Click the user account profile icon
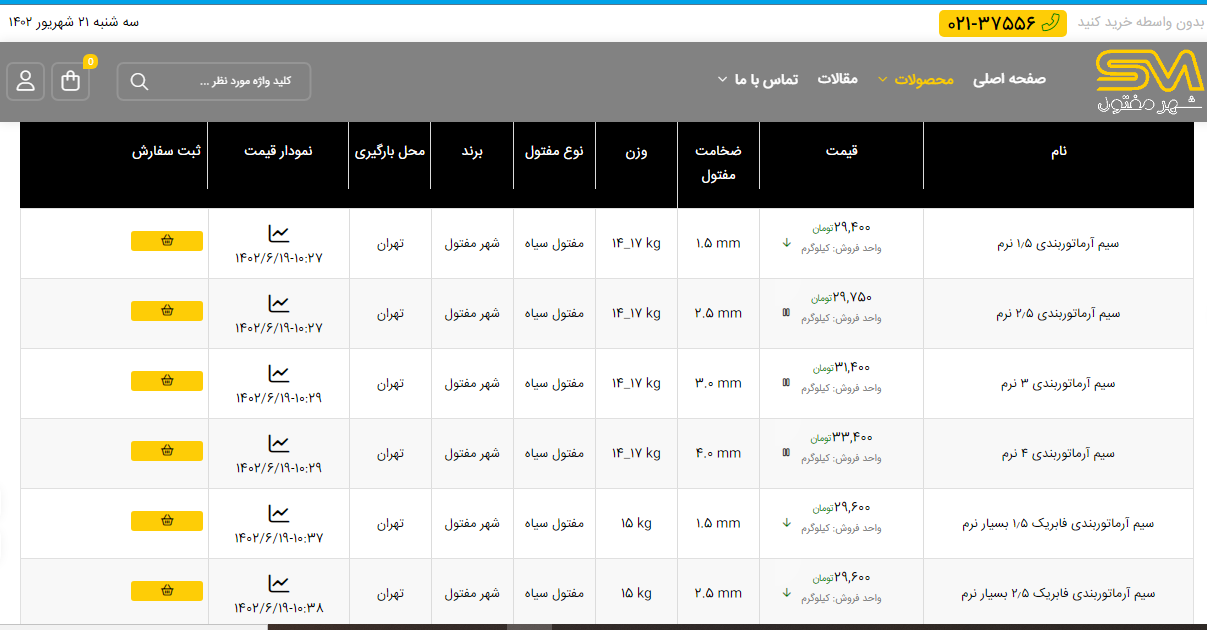Screen dimensions: 1207x630 25,82
